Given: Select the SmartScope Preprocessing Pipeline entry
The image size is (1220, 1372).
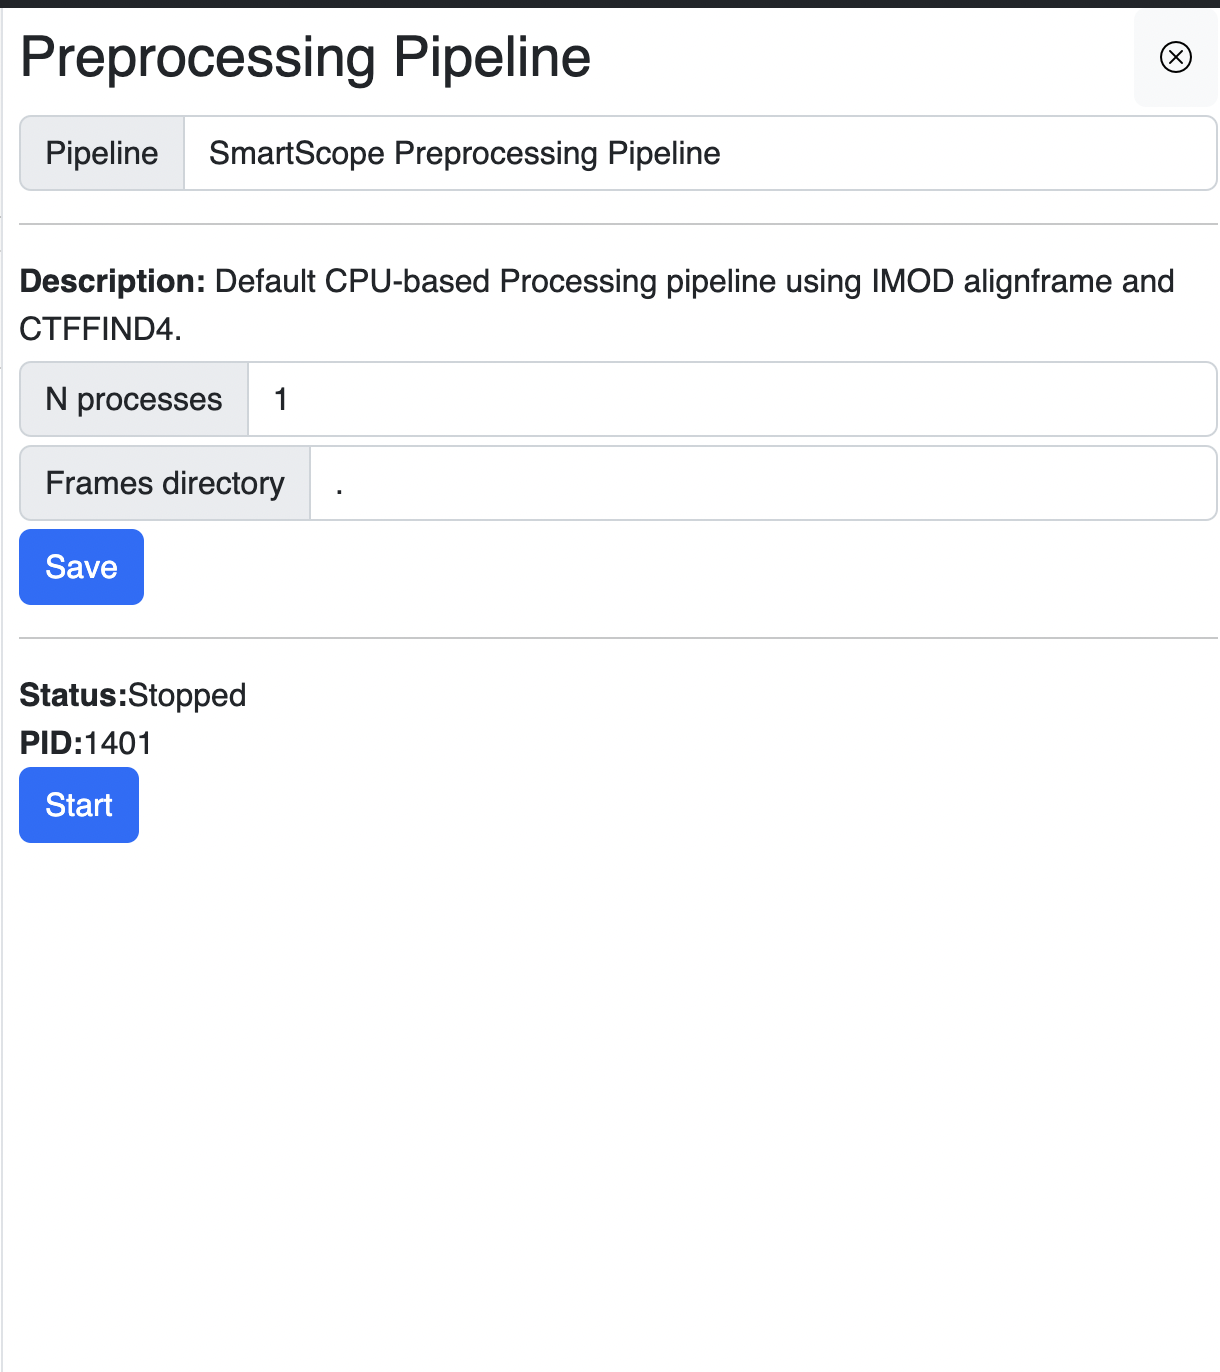Looking at the screenshot, I should 463,153.
